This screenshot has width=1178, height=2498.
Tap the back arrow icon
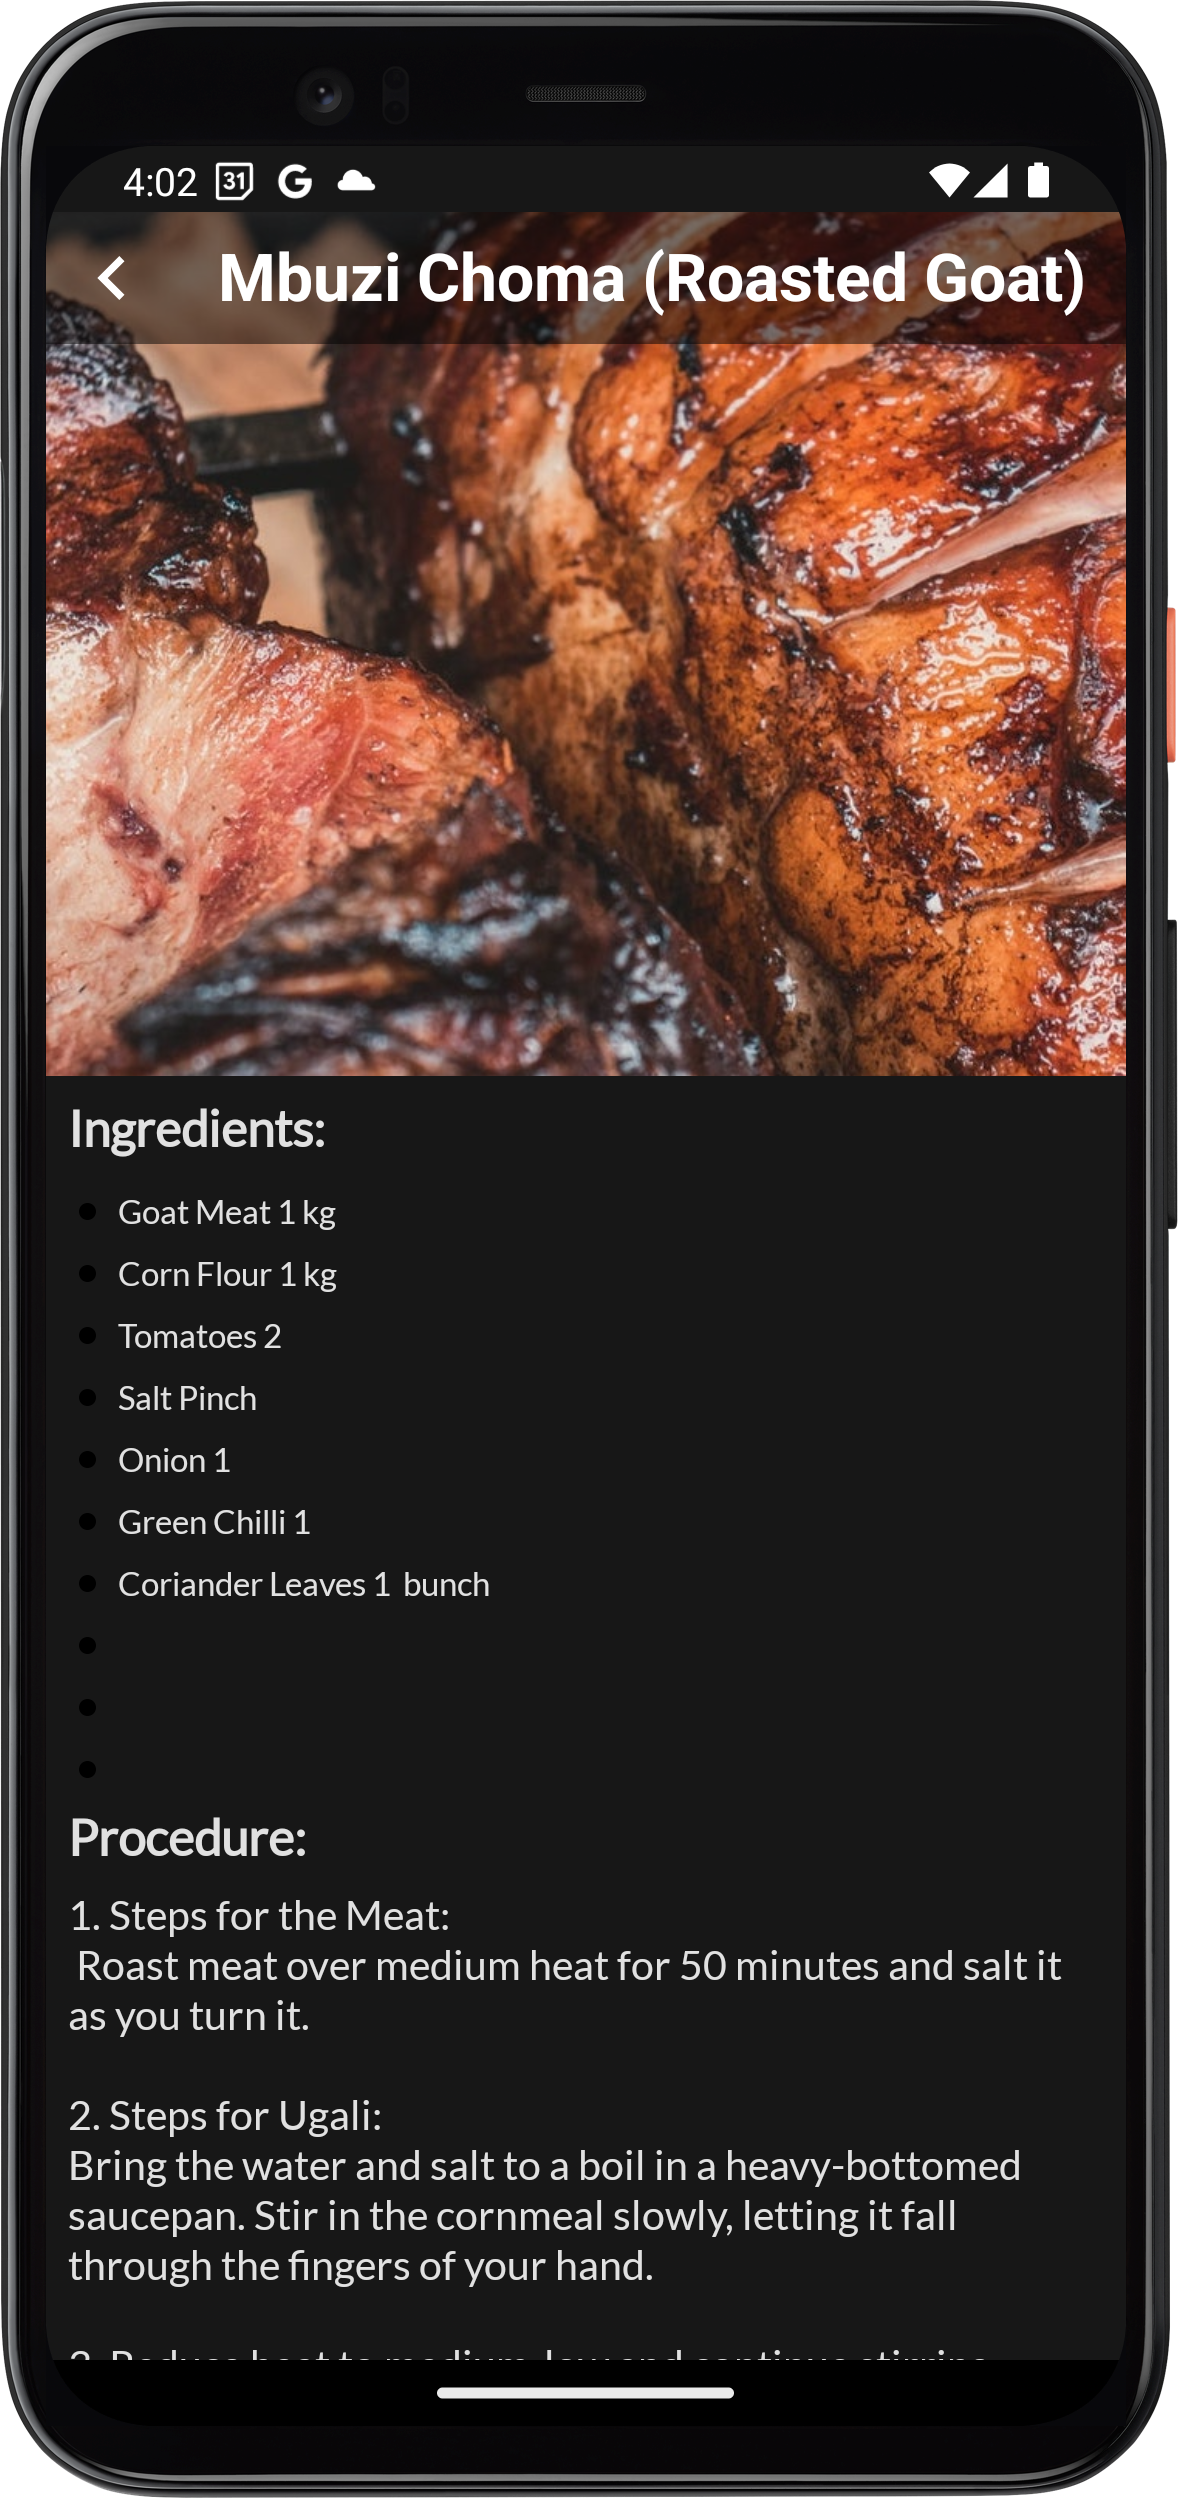[x=112, y=278]
